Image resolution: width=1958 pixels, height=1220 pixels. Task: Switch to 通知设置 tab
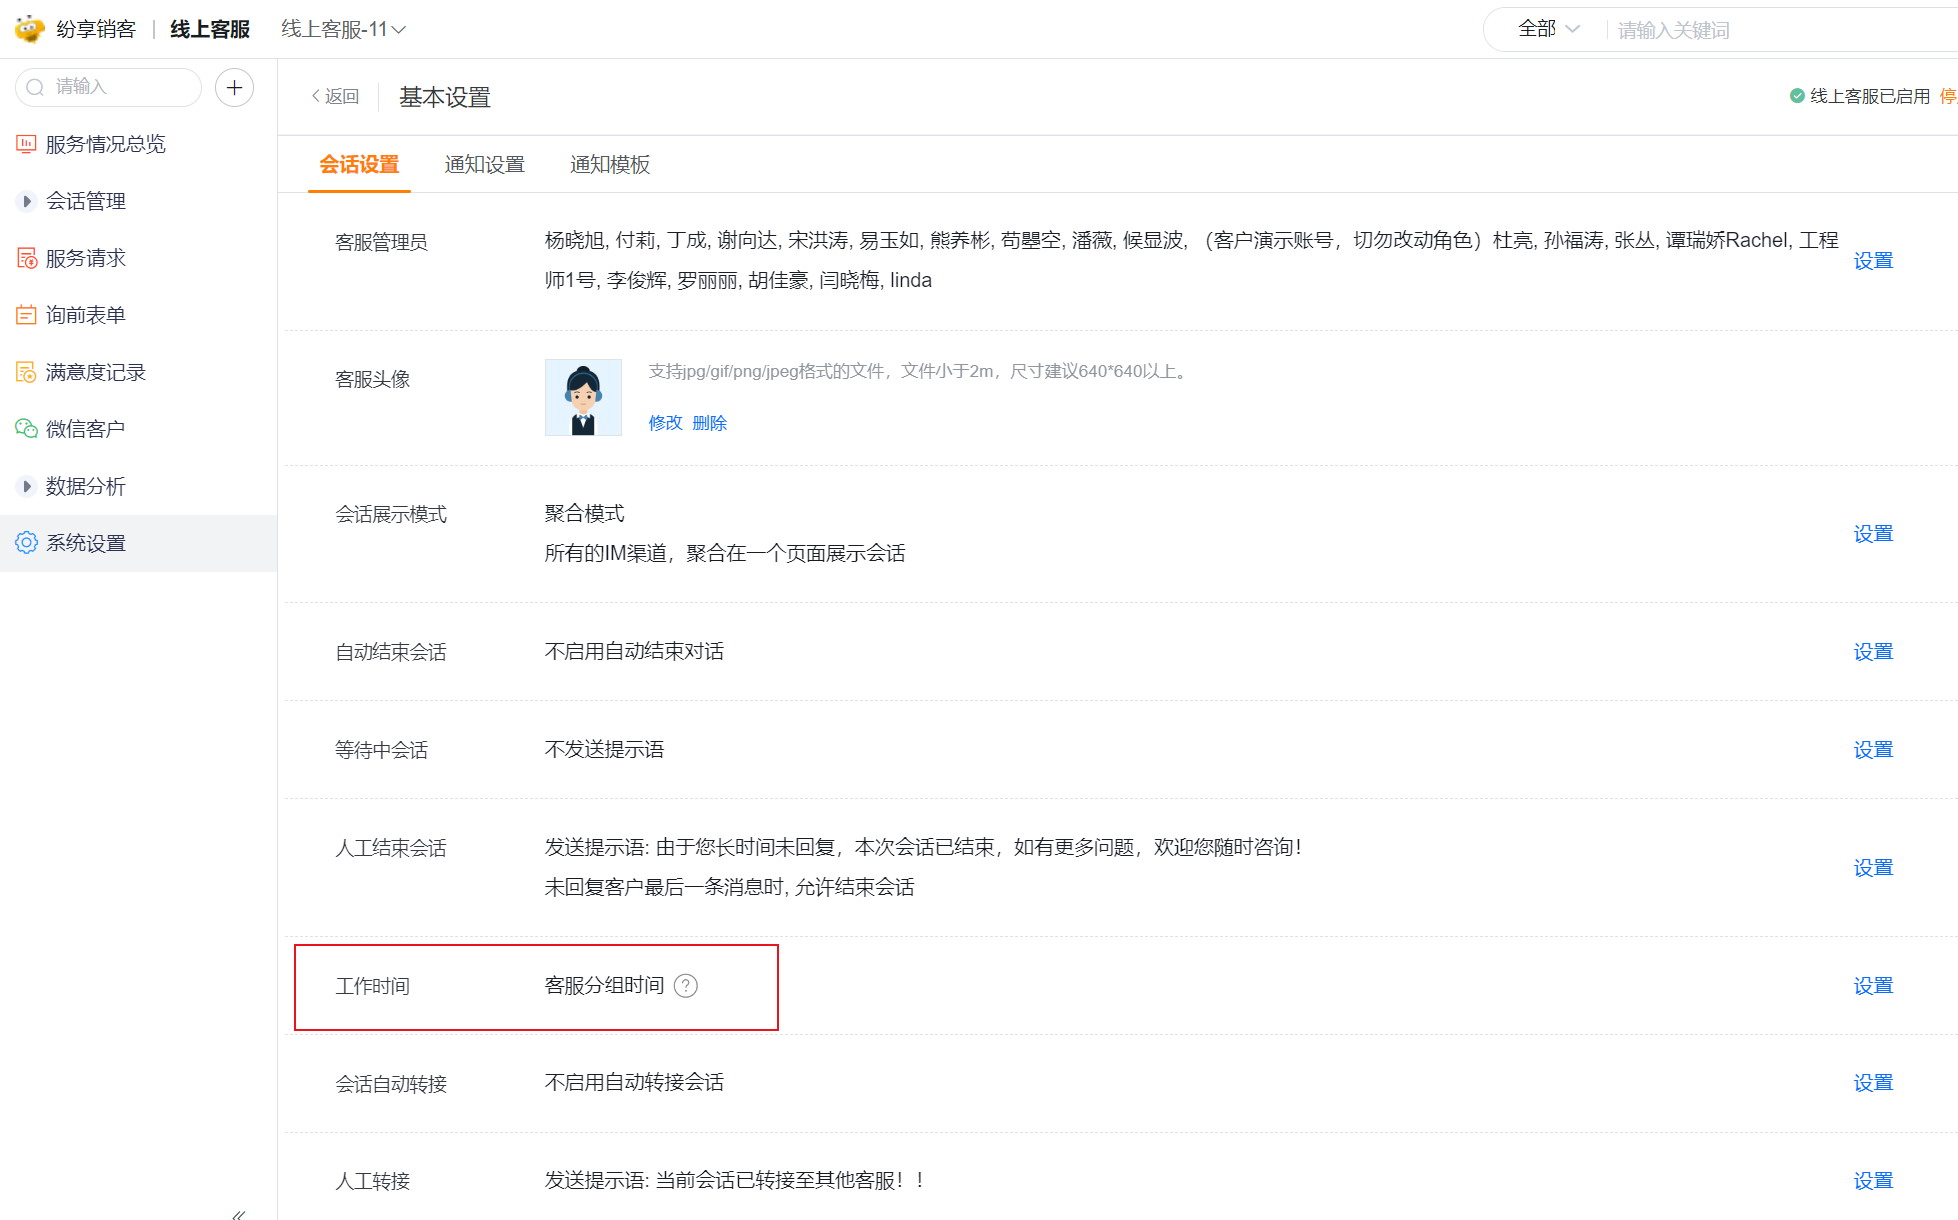pos(484,164)
